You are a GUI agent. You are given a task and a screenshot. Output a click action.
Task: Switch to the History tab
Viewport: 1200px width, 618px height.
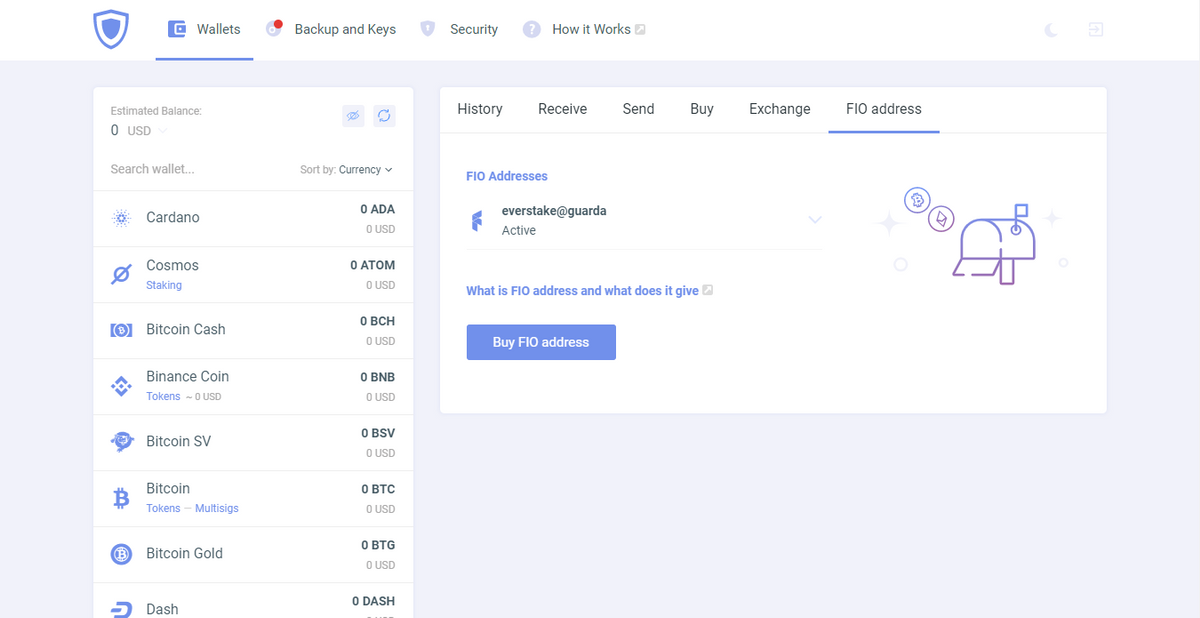[480, 109]
